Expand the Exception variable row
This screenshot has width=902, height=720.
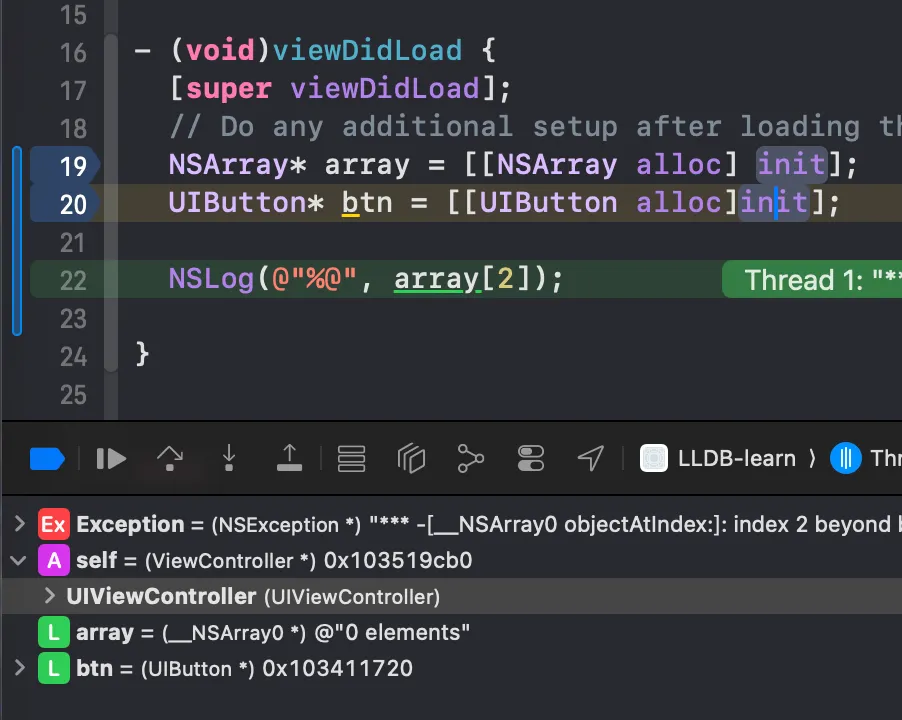point(19,524)
